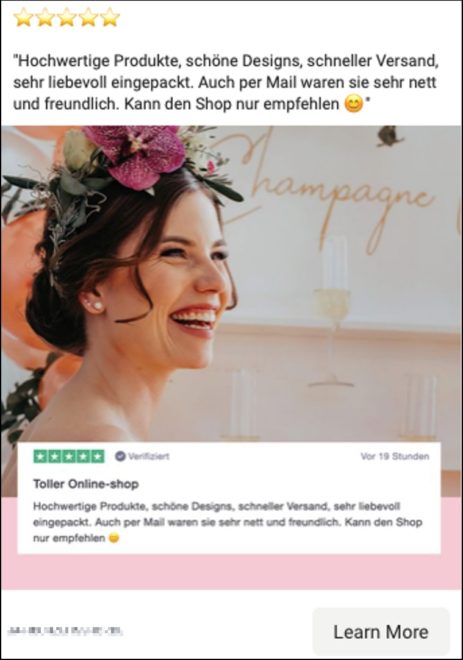Image resolution: width=463 pixels, height=660 pixels.
Task: Click the Toller Online-shop review title
Action: 86,484
